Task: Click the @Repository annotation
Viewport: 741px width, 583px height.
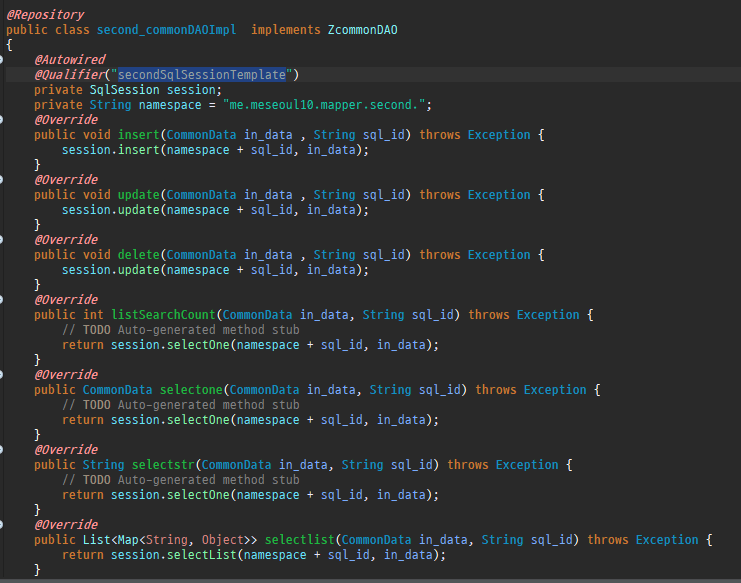Action: [45, 15]
